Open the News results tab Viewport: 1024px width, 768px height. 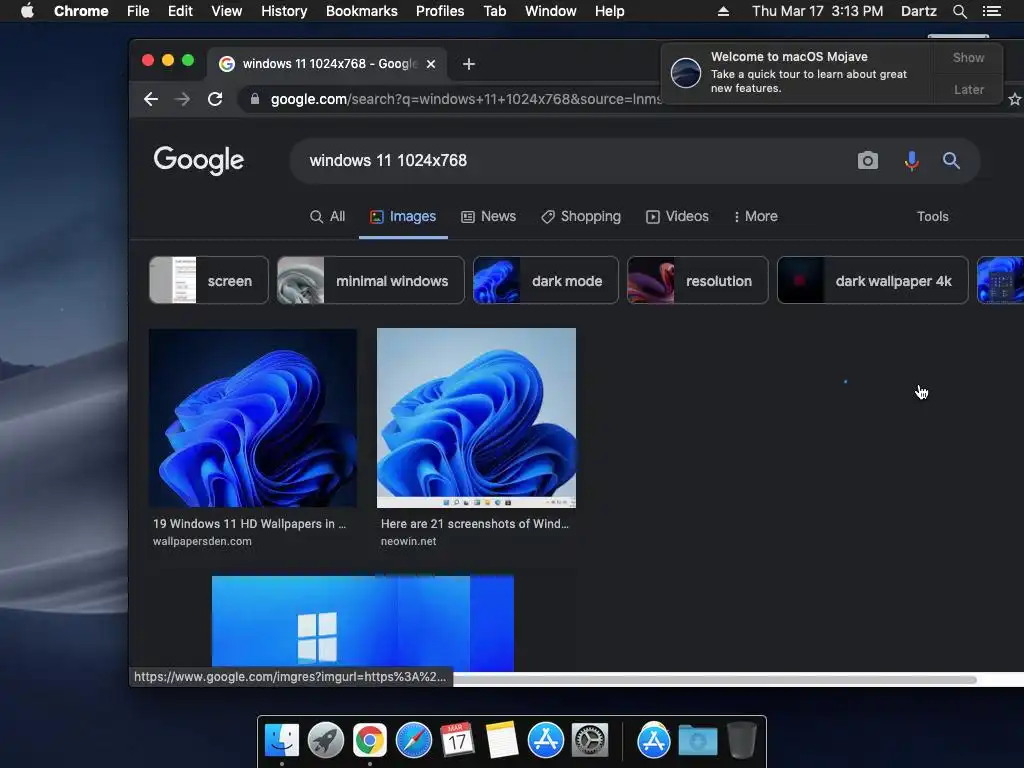488,217
